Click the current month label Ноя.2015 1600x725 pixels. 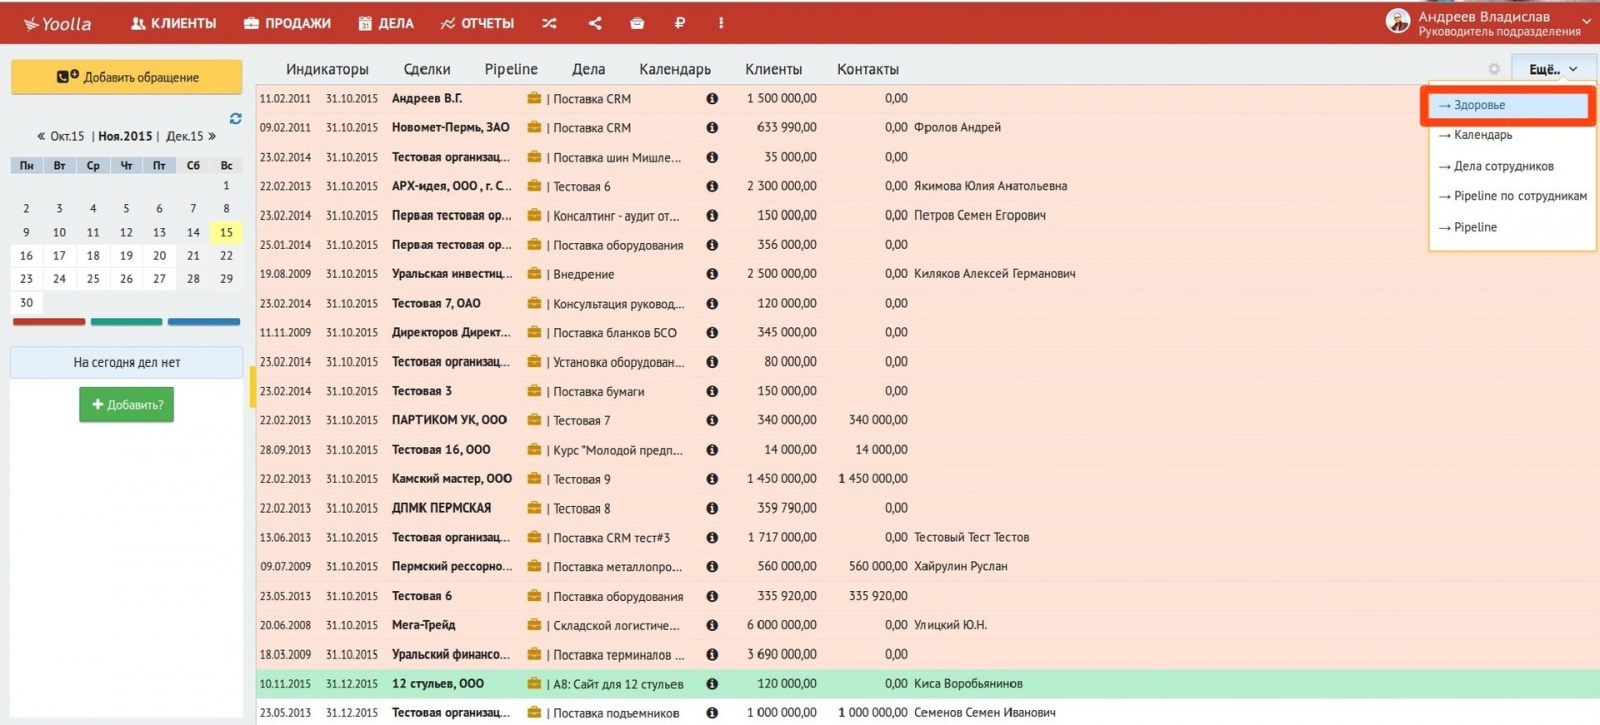tap(125, 136)
